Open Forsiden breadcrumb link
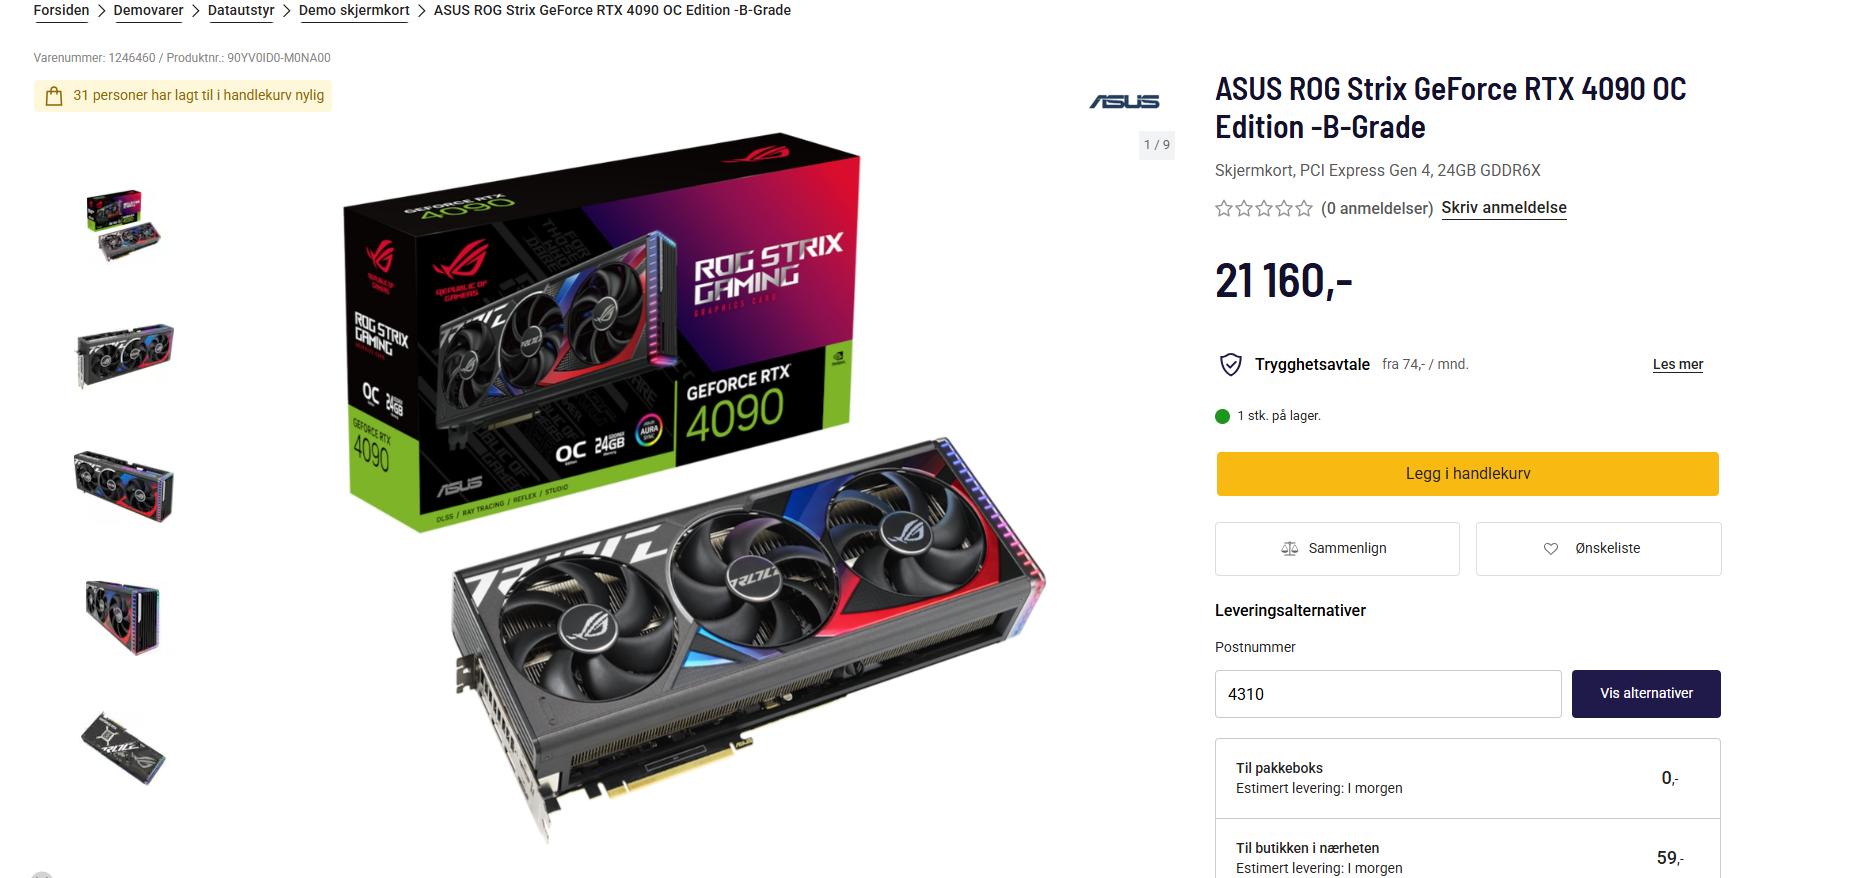This screenshot has height=878, width=1855. [x=61, y=10]
